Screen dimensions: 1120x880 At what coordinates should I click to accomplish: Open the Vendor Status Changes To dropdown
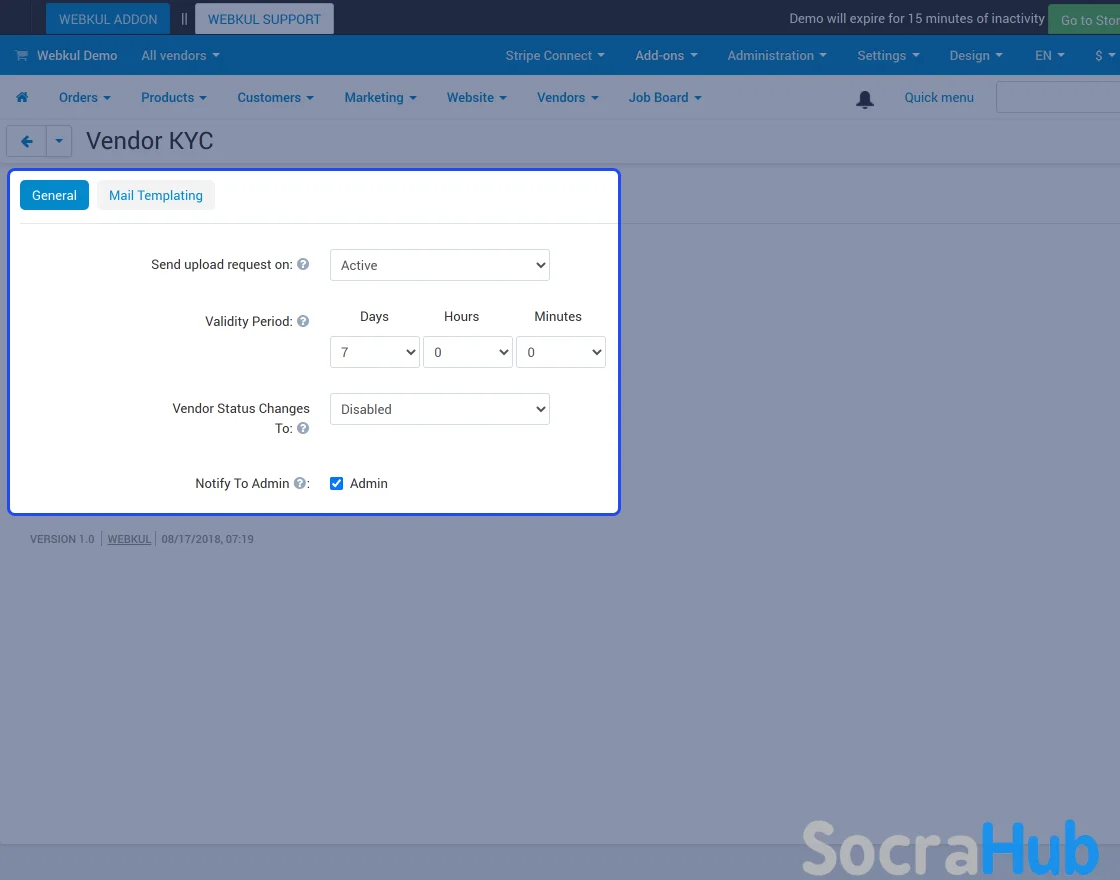440,409
